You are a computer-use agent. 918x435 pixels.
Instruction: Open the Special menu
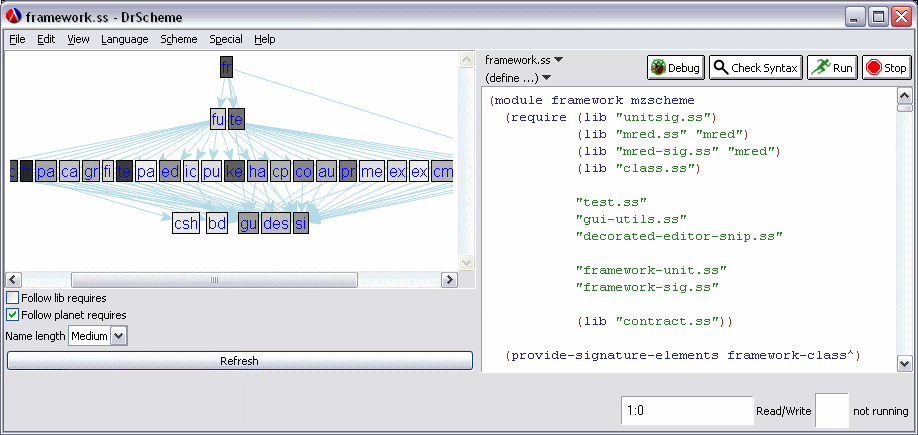coord(226,39)
